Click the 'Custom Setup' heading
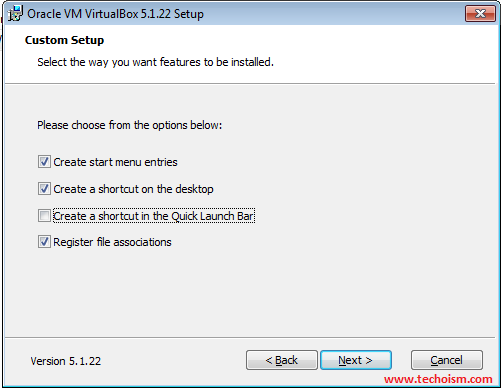The width and height of the screenshot is (501, 388). [64, 40]
